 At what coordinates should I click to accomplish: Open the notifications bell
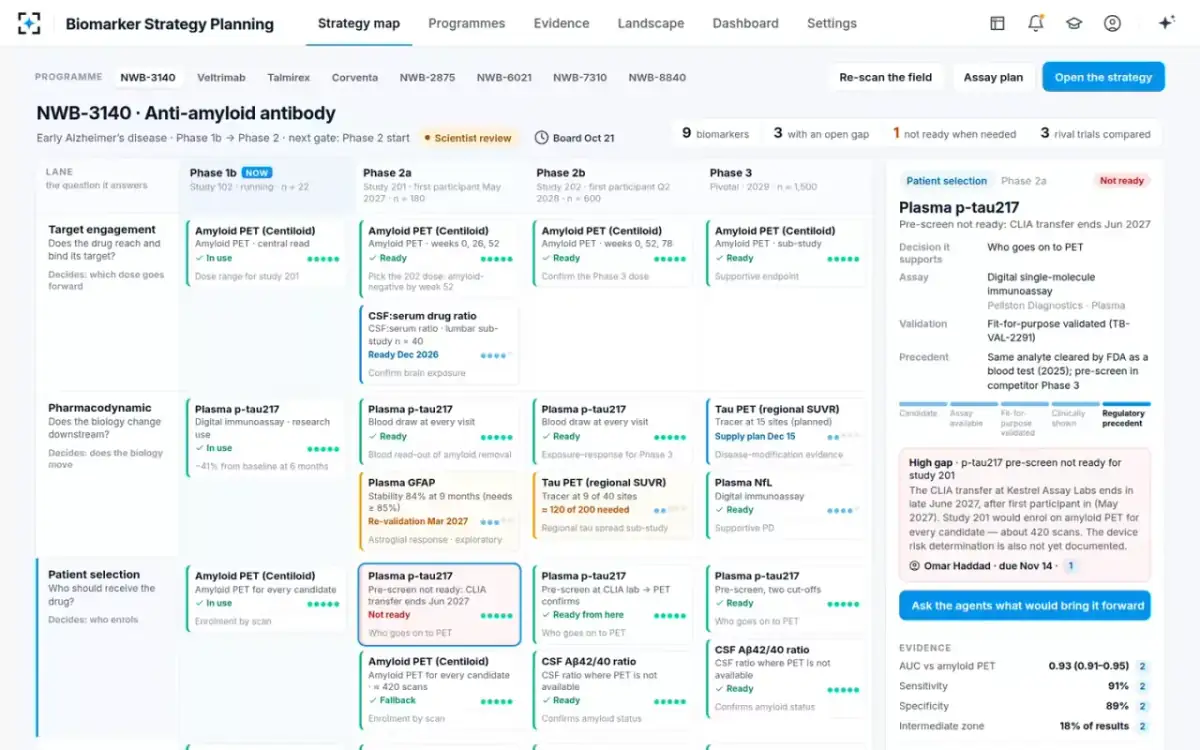click(x=1036, y=23)
